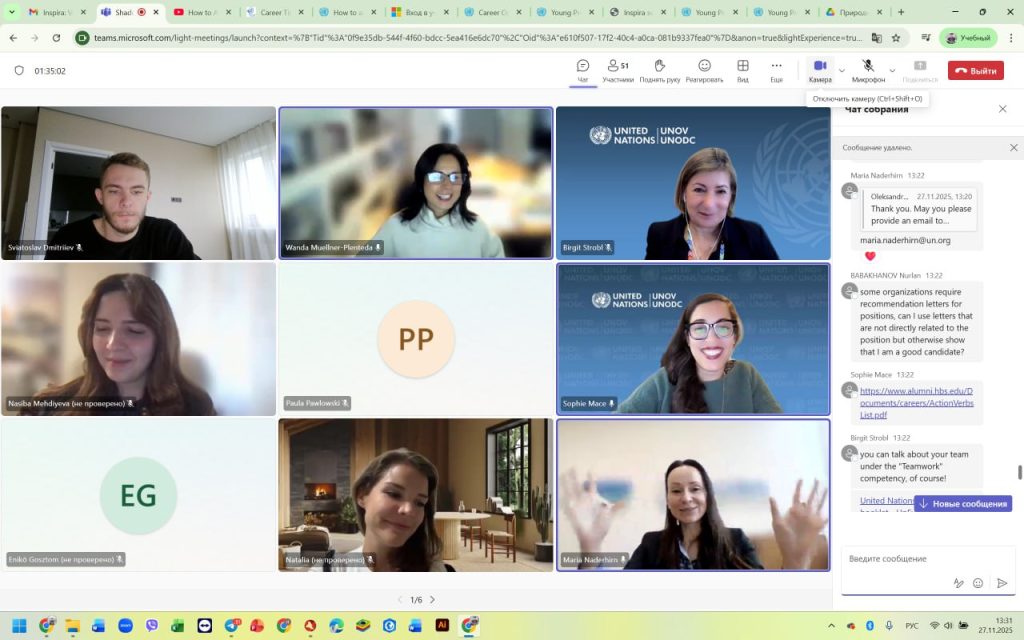Viewport: 1024px width, 640px height.
Task: Unmute using the Микрофон button
Action: tap(867, 70)
